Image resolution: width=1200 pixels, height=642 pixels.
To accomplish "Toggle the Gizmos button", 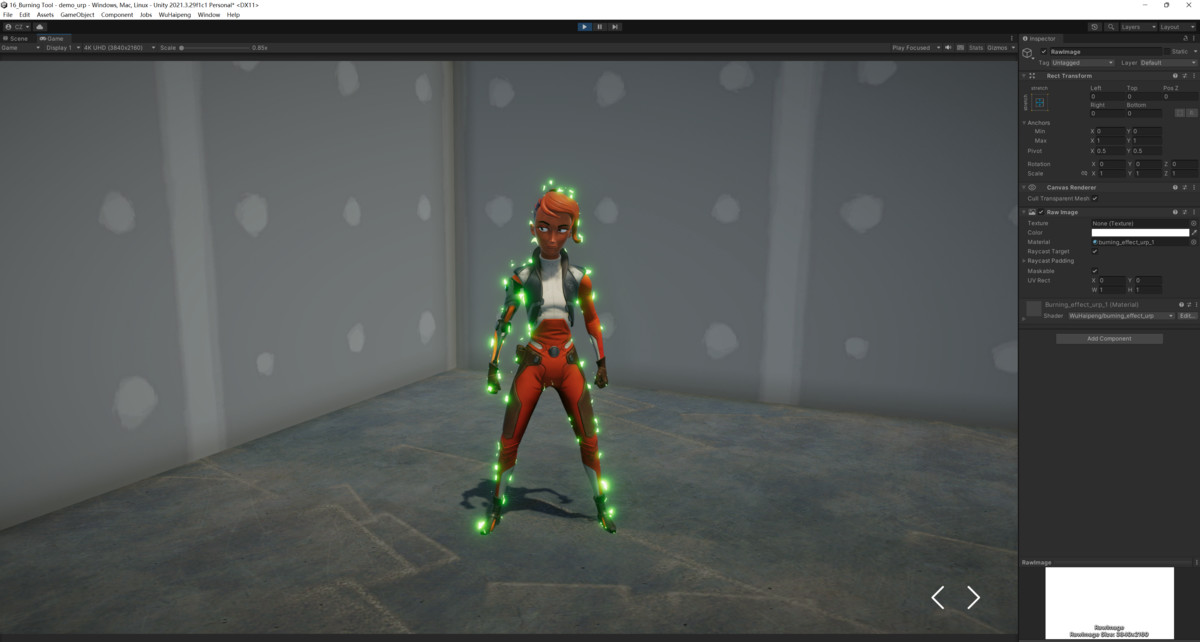I will coord(996,47).
